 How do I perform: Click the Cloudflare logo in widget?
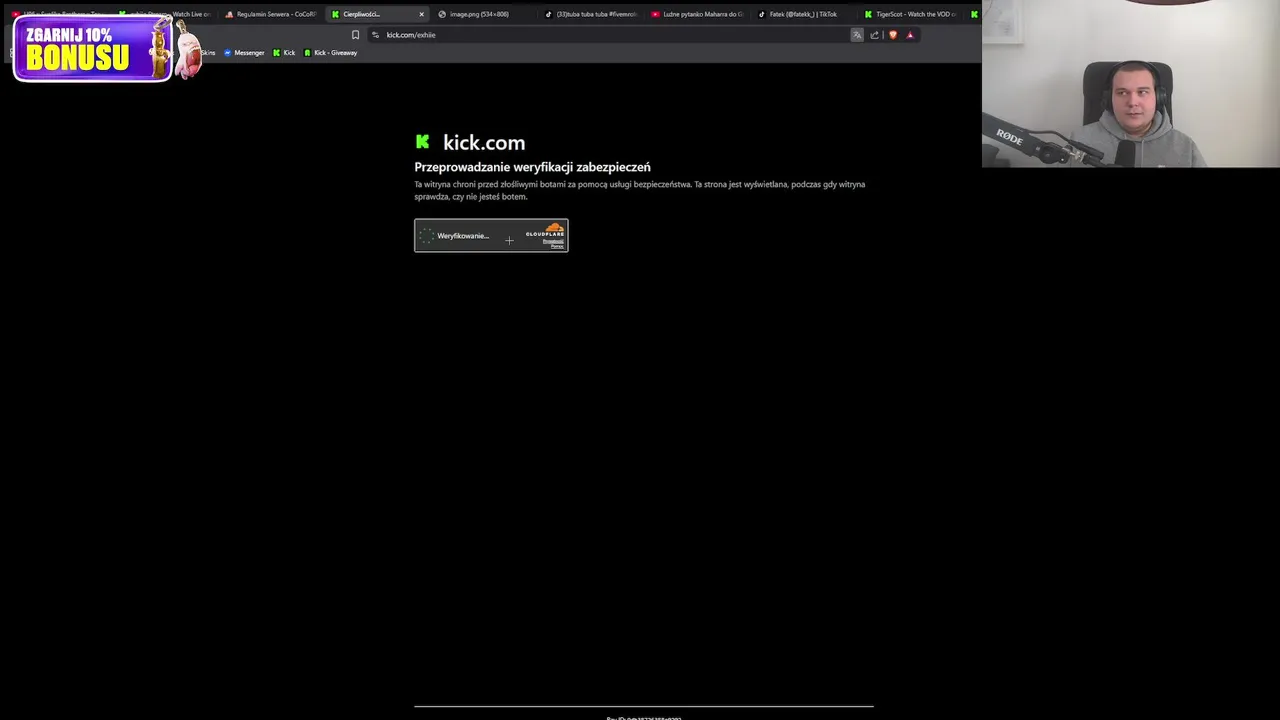(545, 231)
